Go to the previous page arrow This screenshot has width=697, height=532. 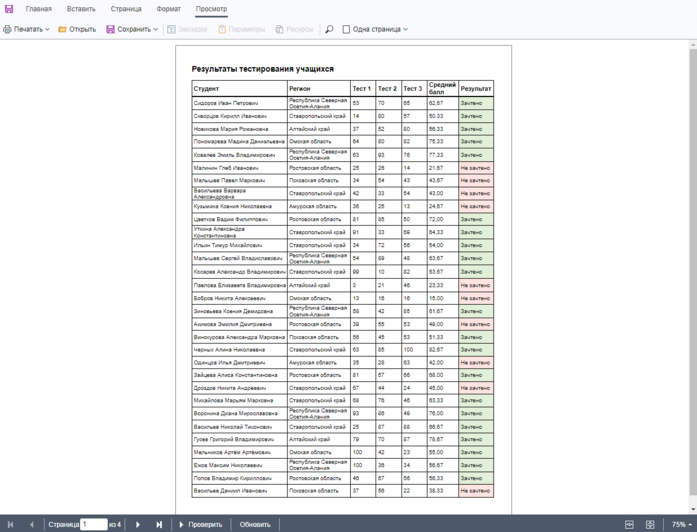tap(31, 524)
